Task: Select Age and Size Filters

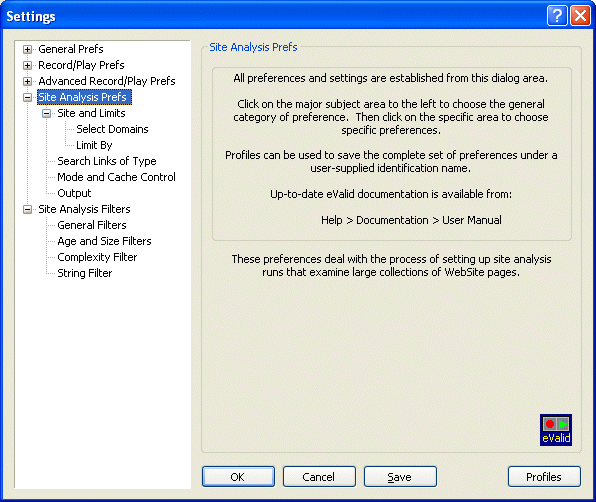Action: pyautogui.click(x=104, y=241)
